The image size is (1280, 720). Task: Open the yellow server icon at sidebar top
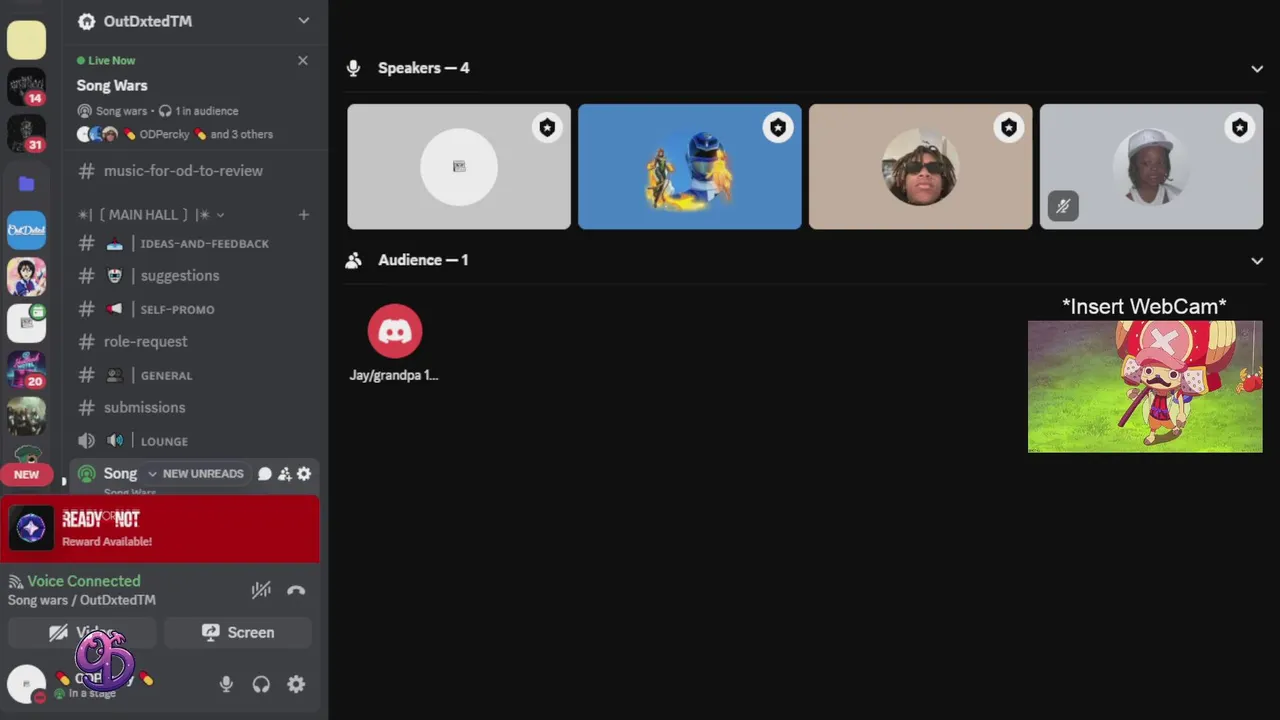pos(26,40)
